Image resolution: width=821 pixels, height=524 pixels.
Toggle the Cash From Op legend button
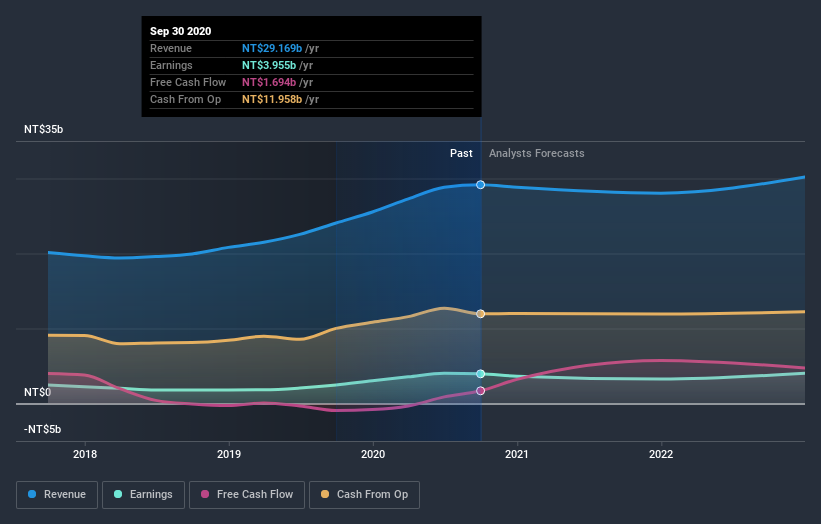point(364,495)
